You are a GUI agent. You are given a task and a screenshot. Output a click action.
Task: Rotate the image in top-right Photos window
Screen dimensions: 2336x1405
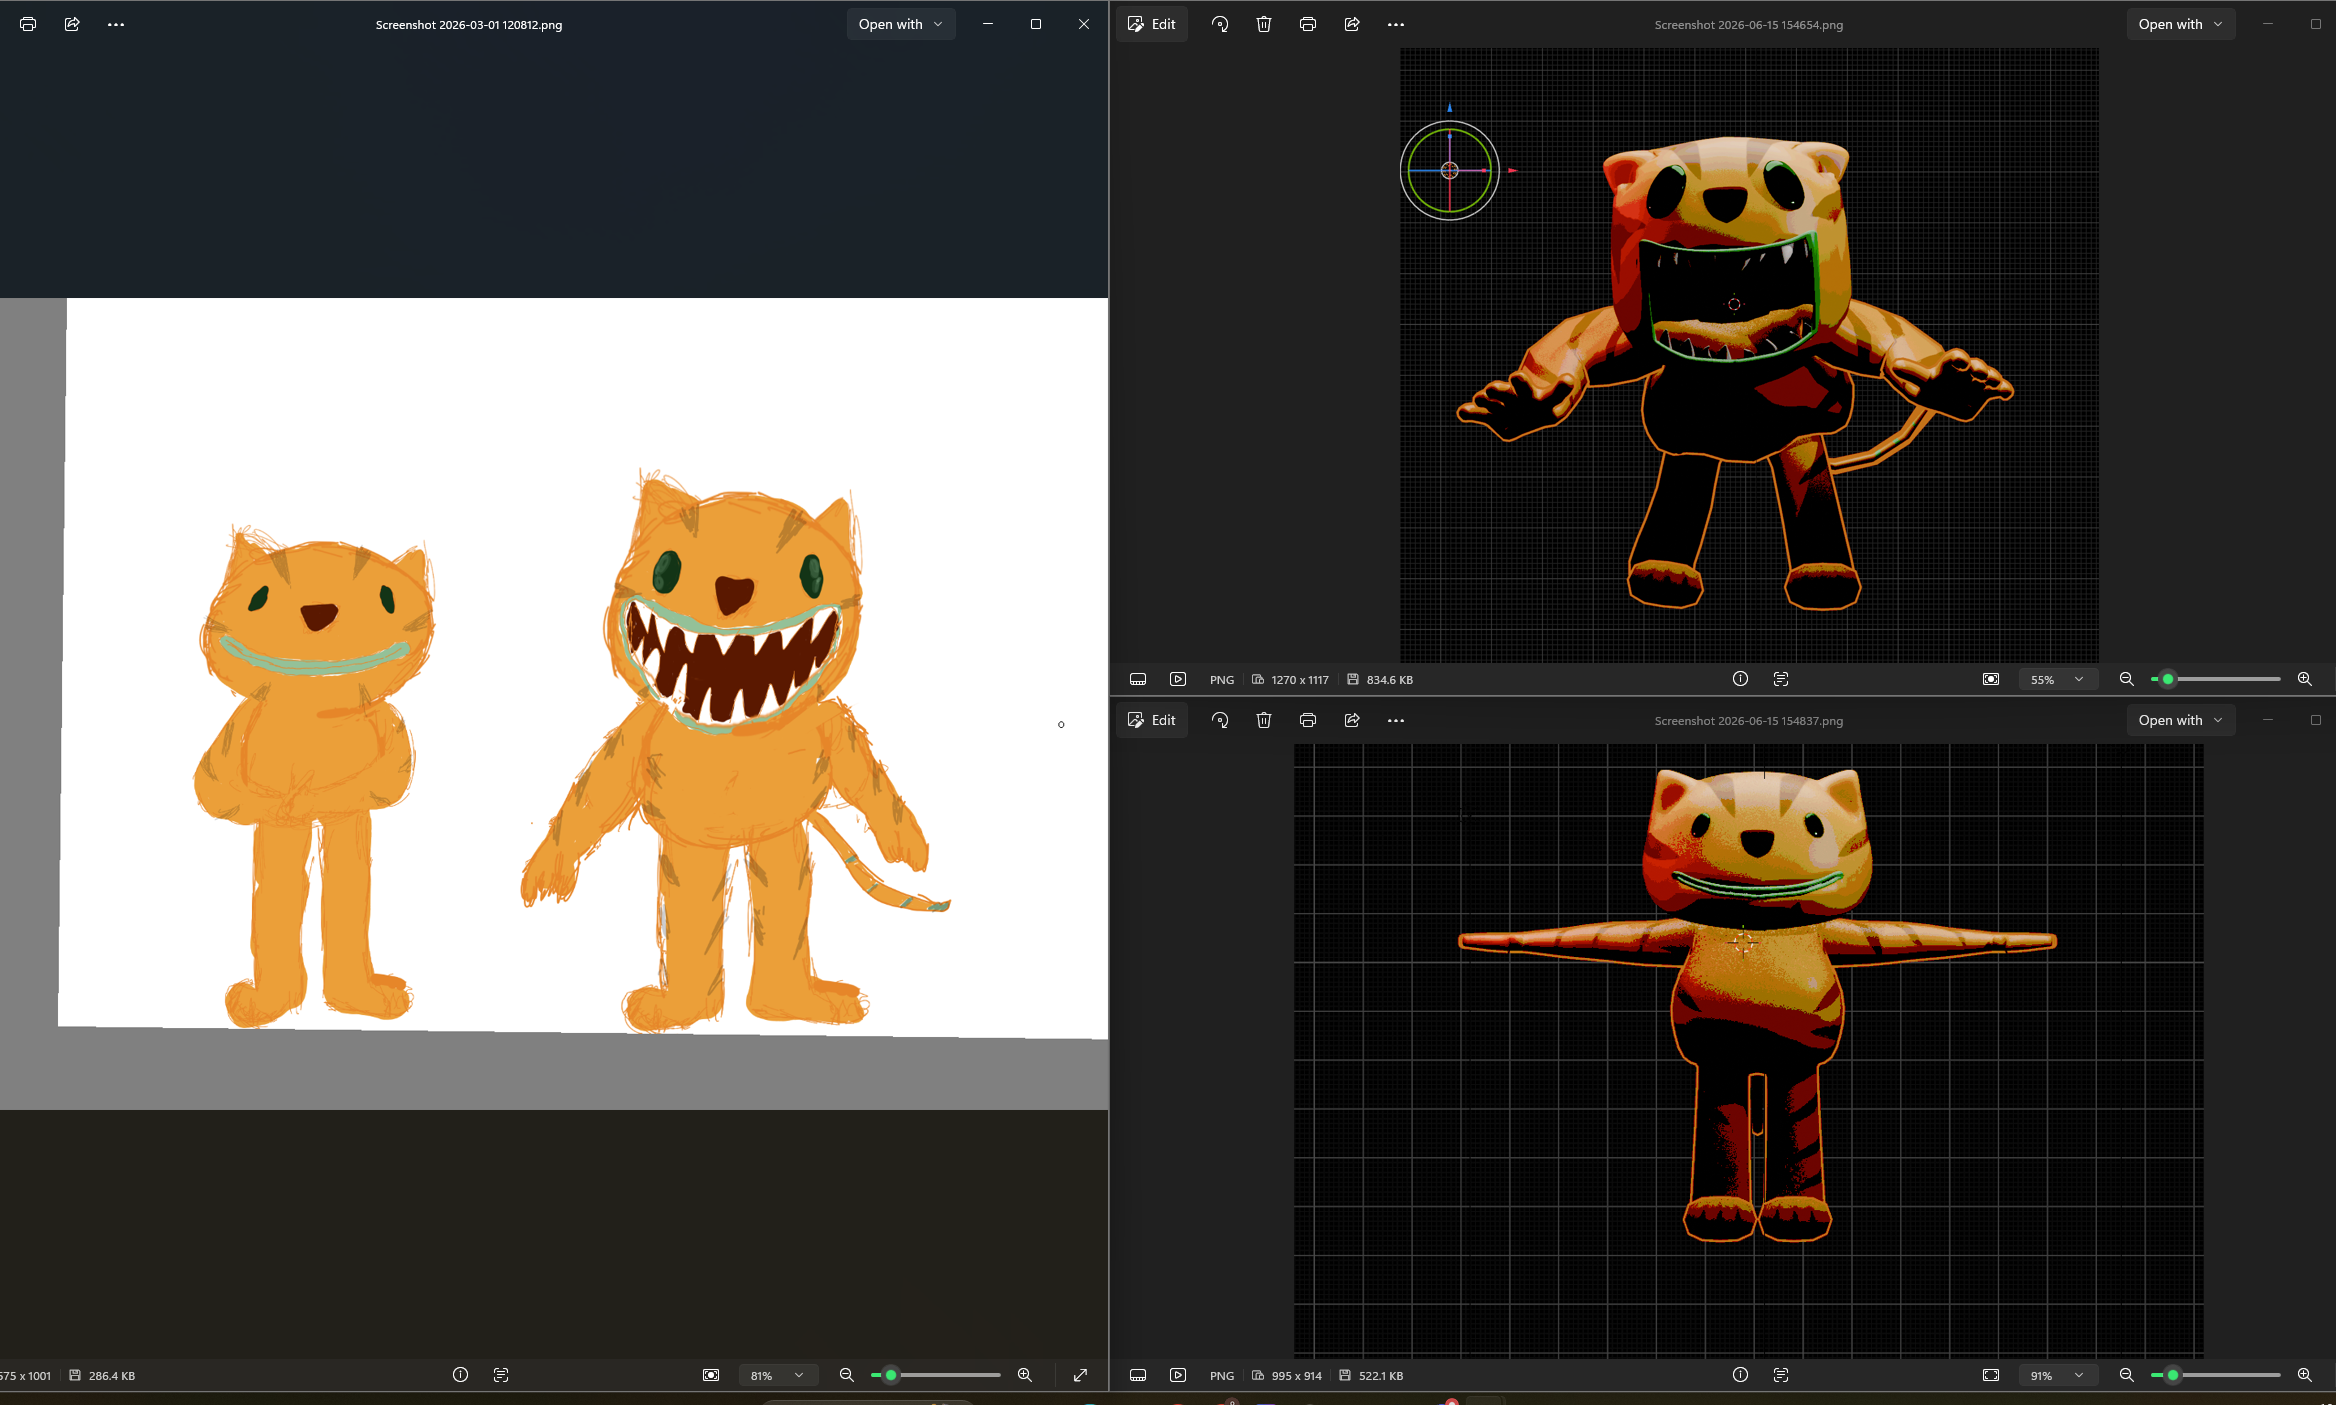(x=1220, y=24)
